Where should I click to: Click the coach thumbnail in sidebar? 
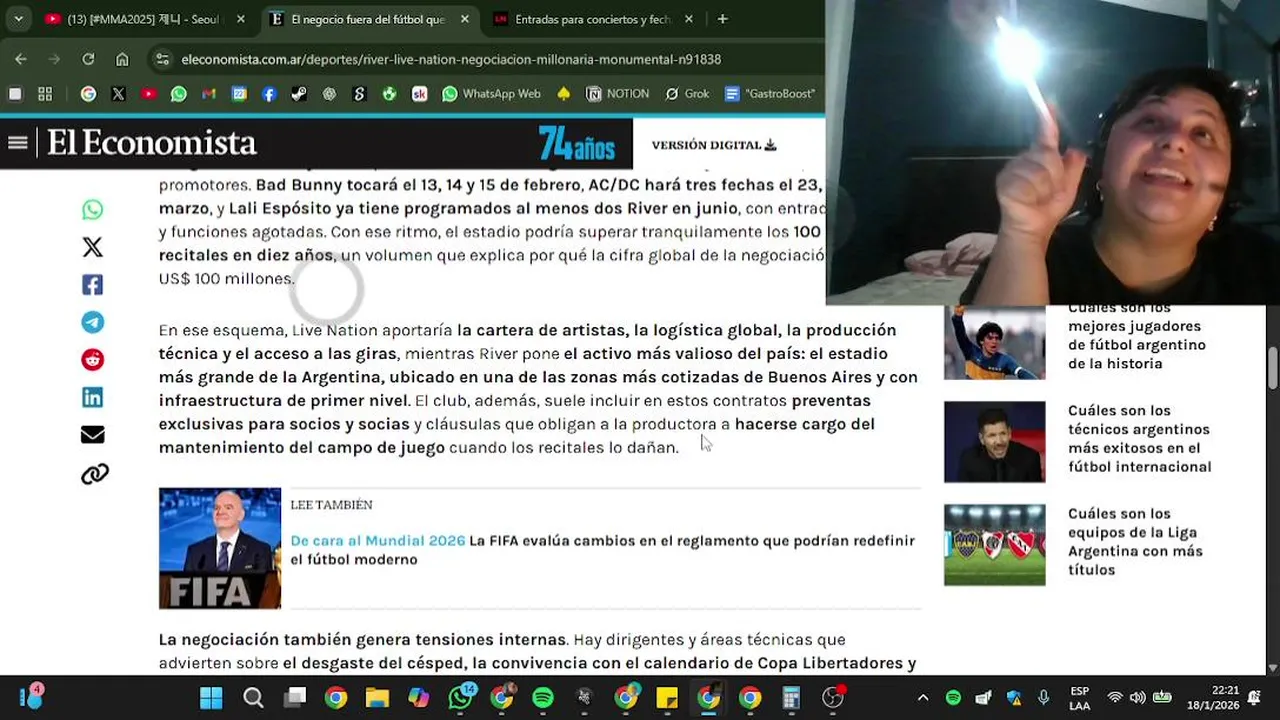point(994,442)
